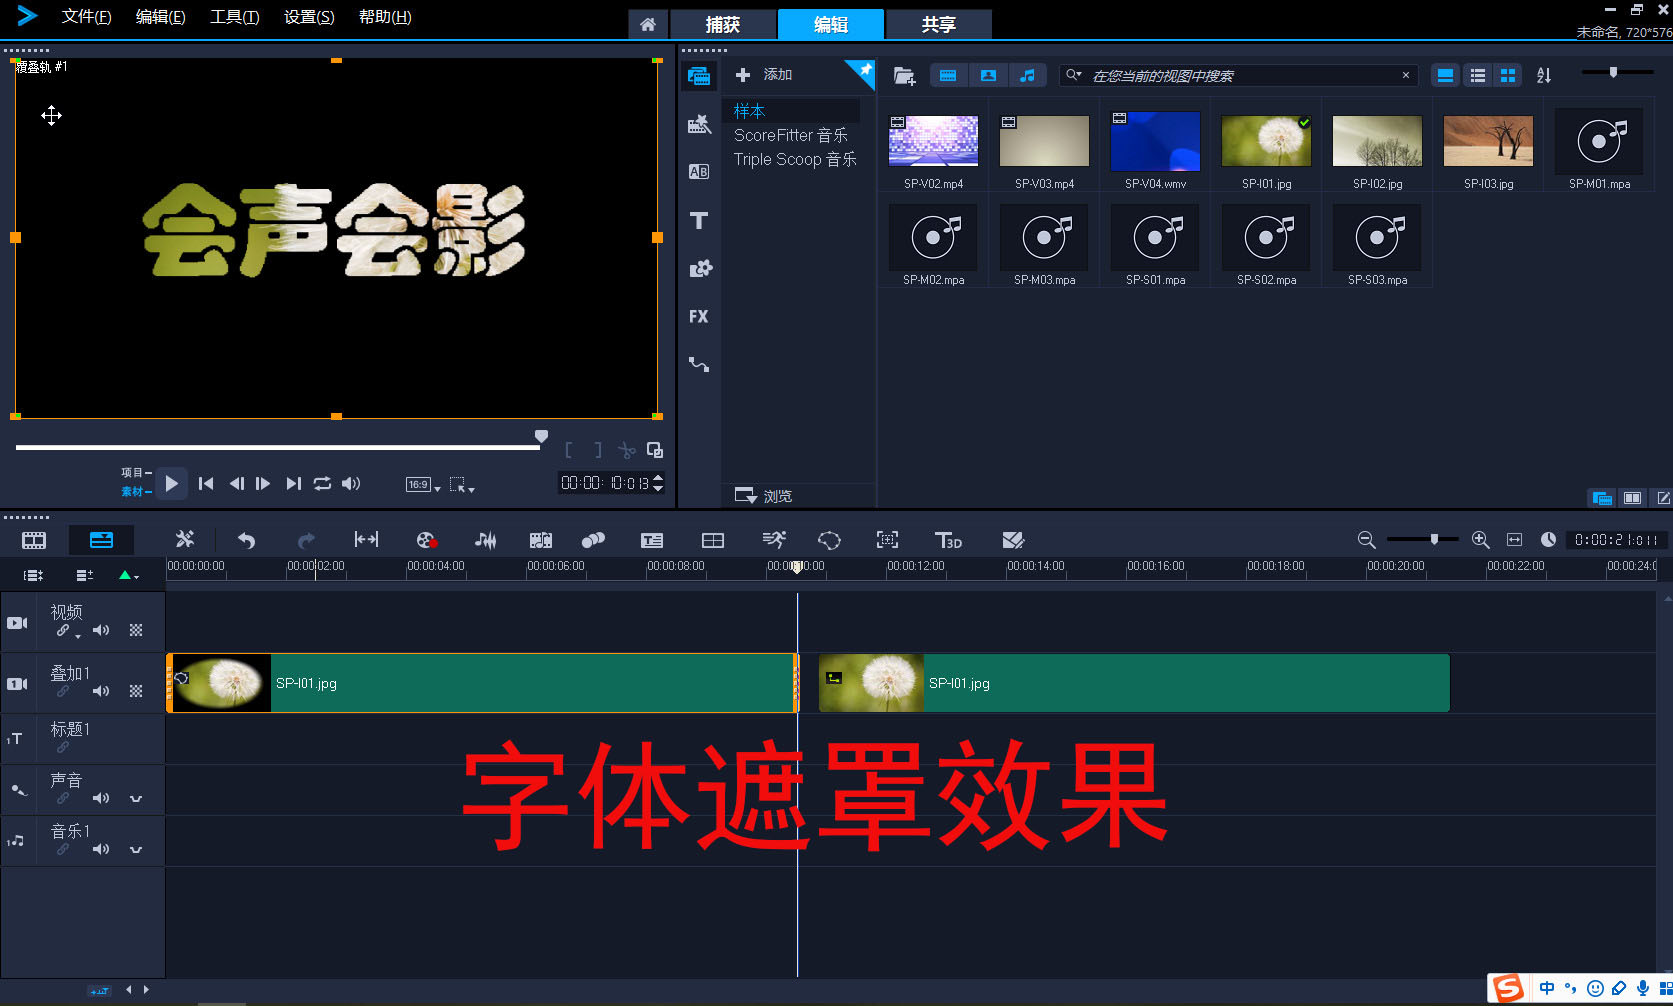The height and width of the screenshot is (1006, 1673).
Task: Open the Pan and Zoom tool
Action: click(x=887, y=540)
